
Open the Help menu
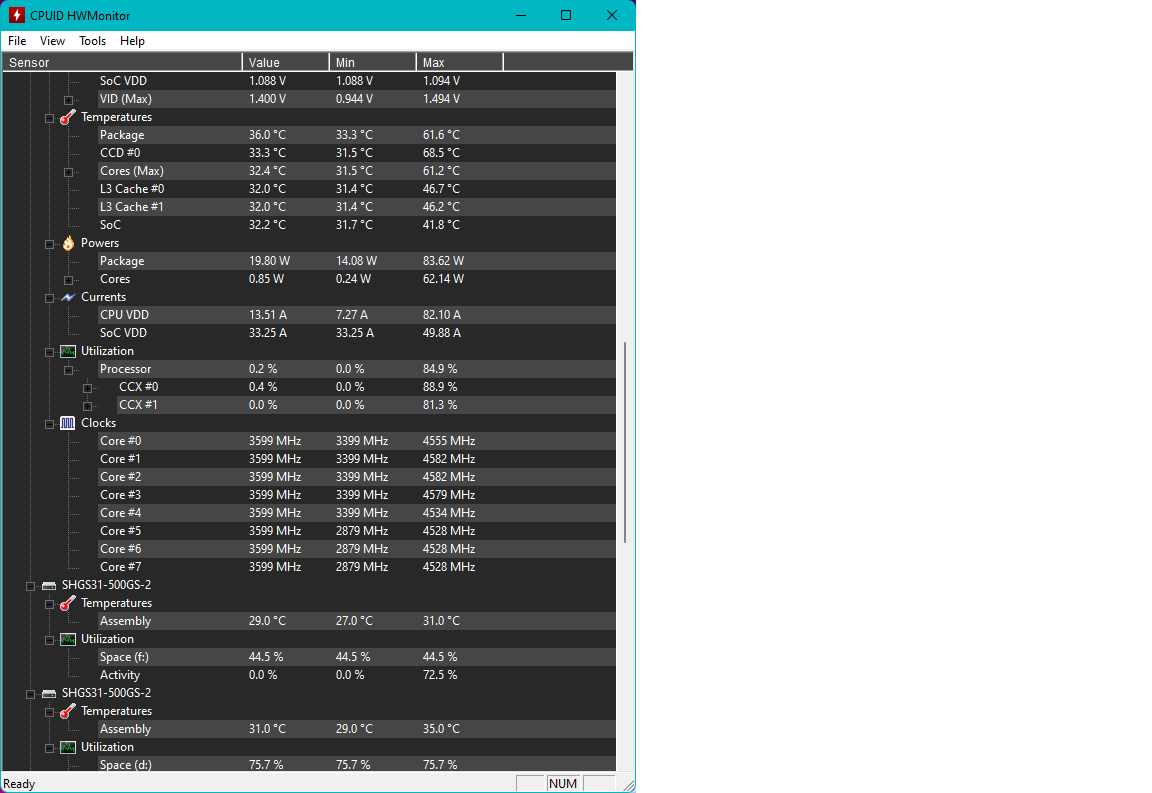point(132,41)
